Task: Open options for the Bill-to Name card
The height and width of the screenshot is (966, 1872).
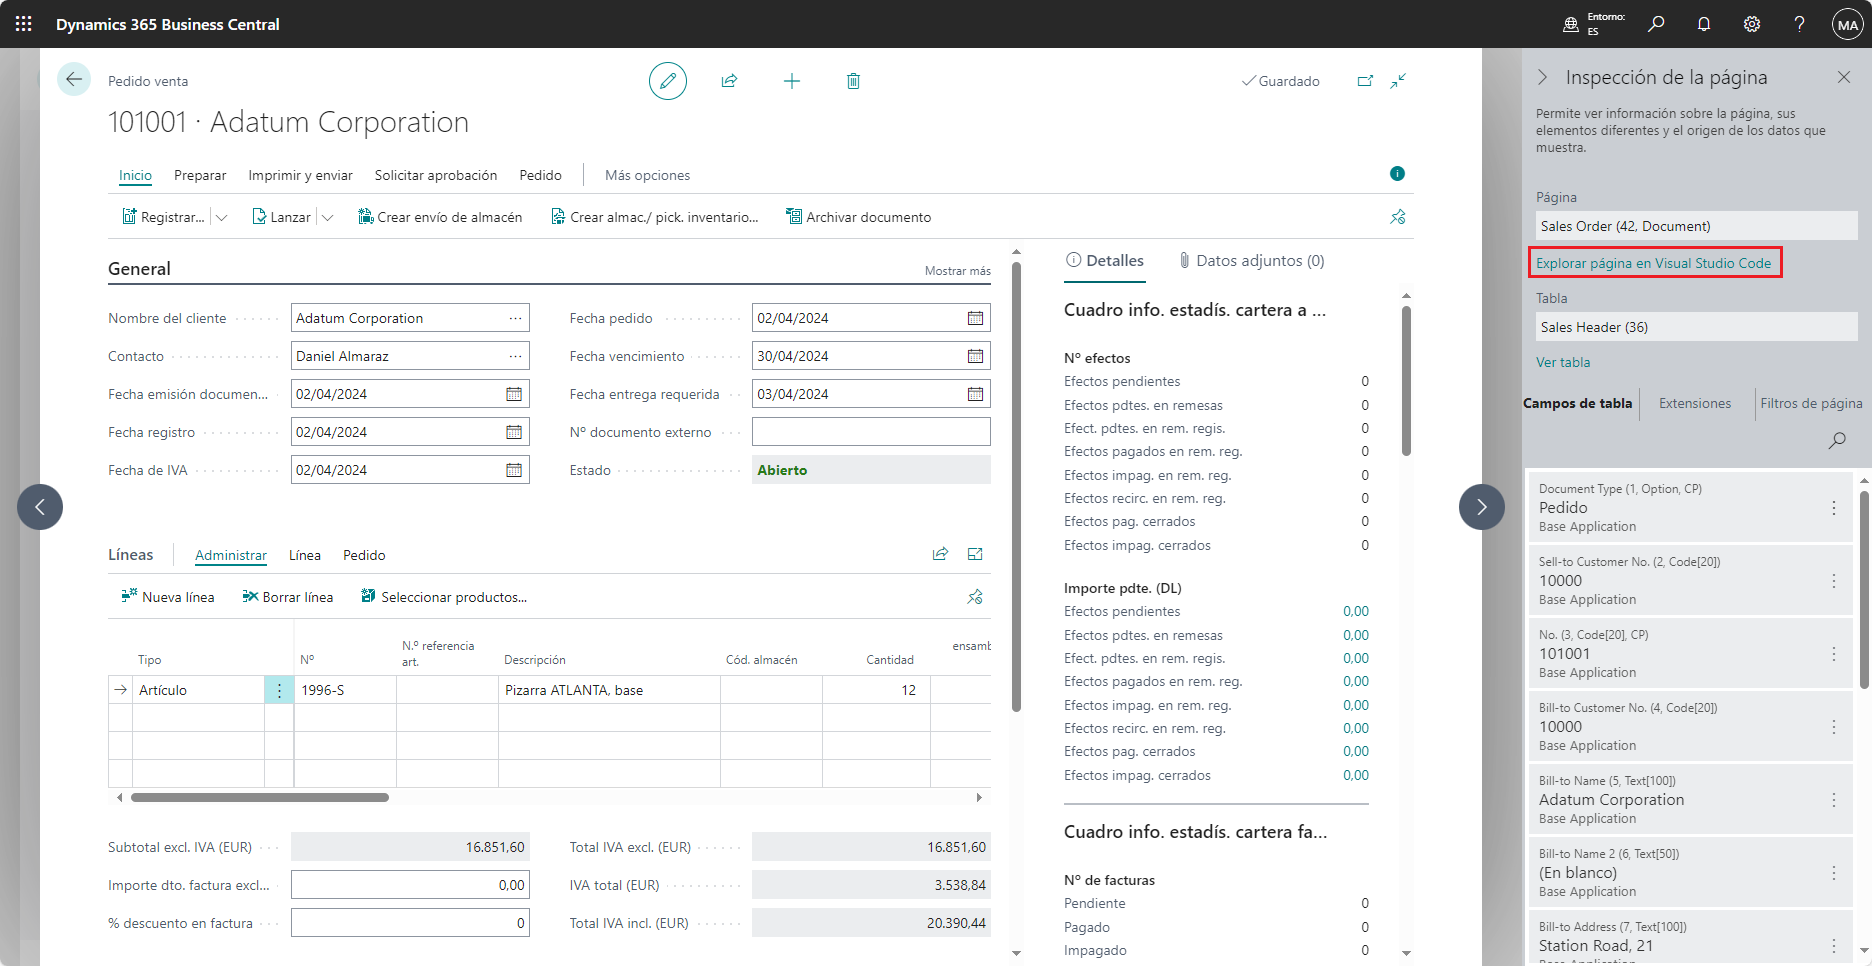Action: point(1834,800)
